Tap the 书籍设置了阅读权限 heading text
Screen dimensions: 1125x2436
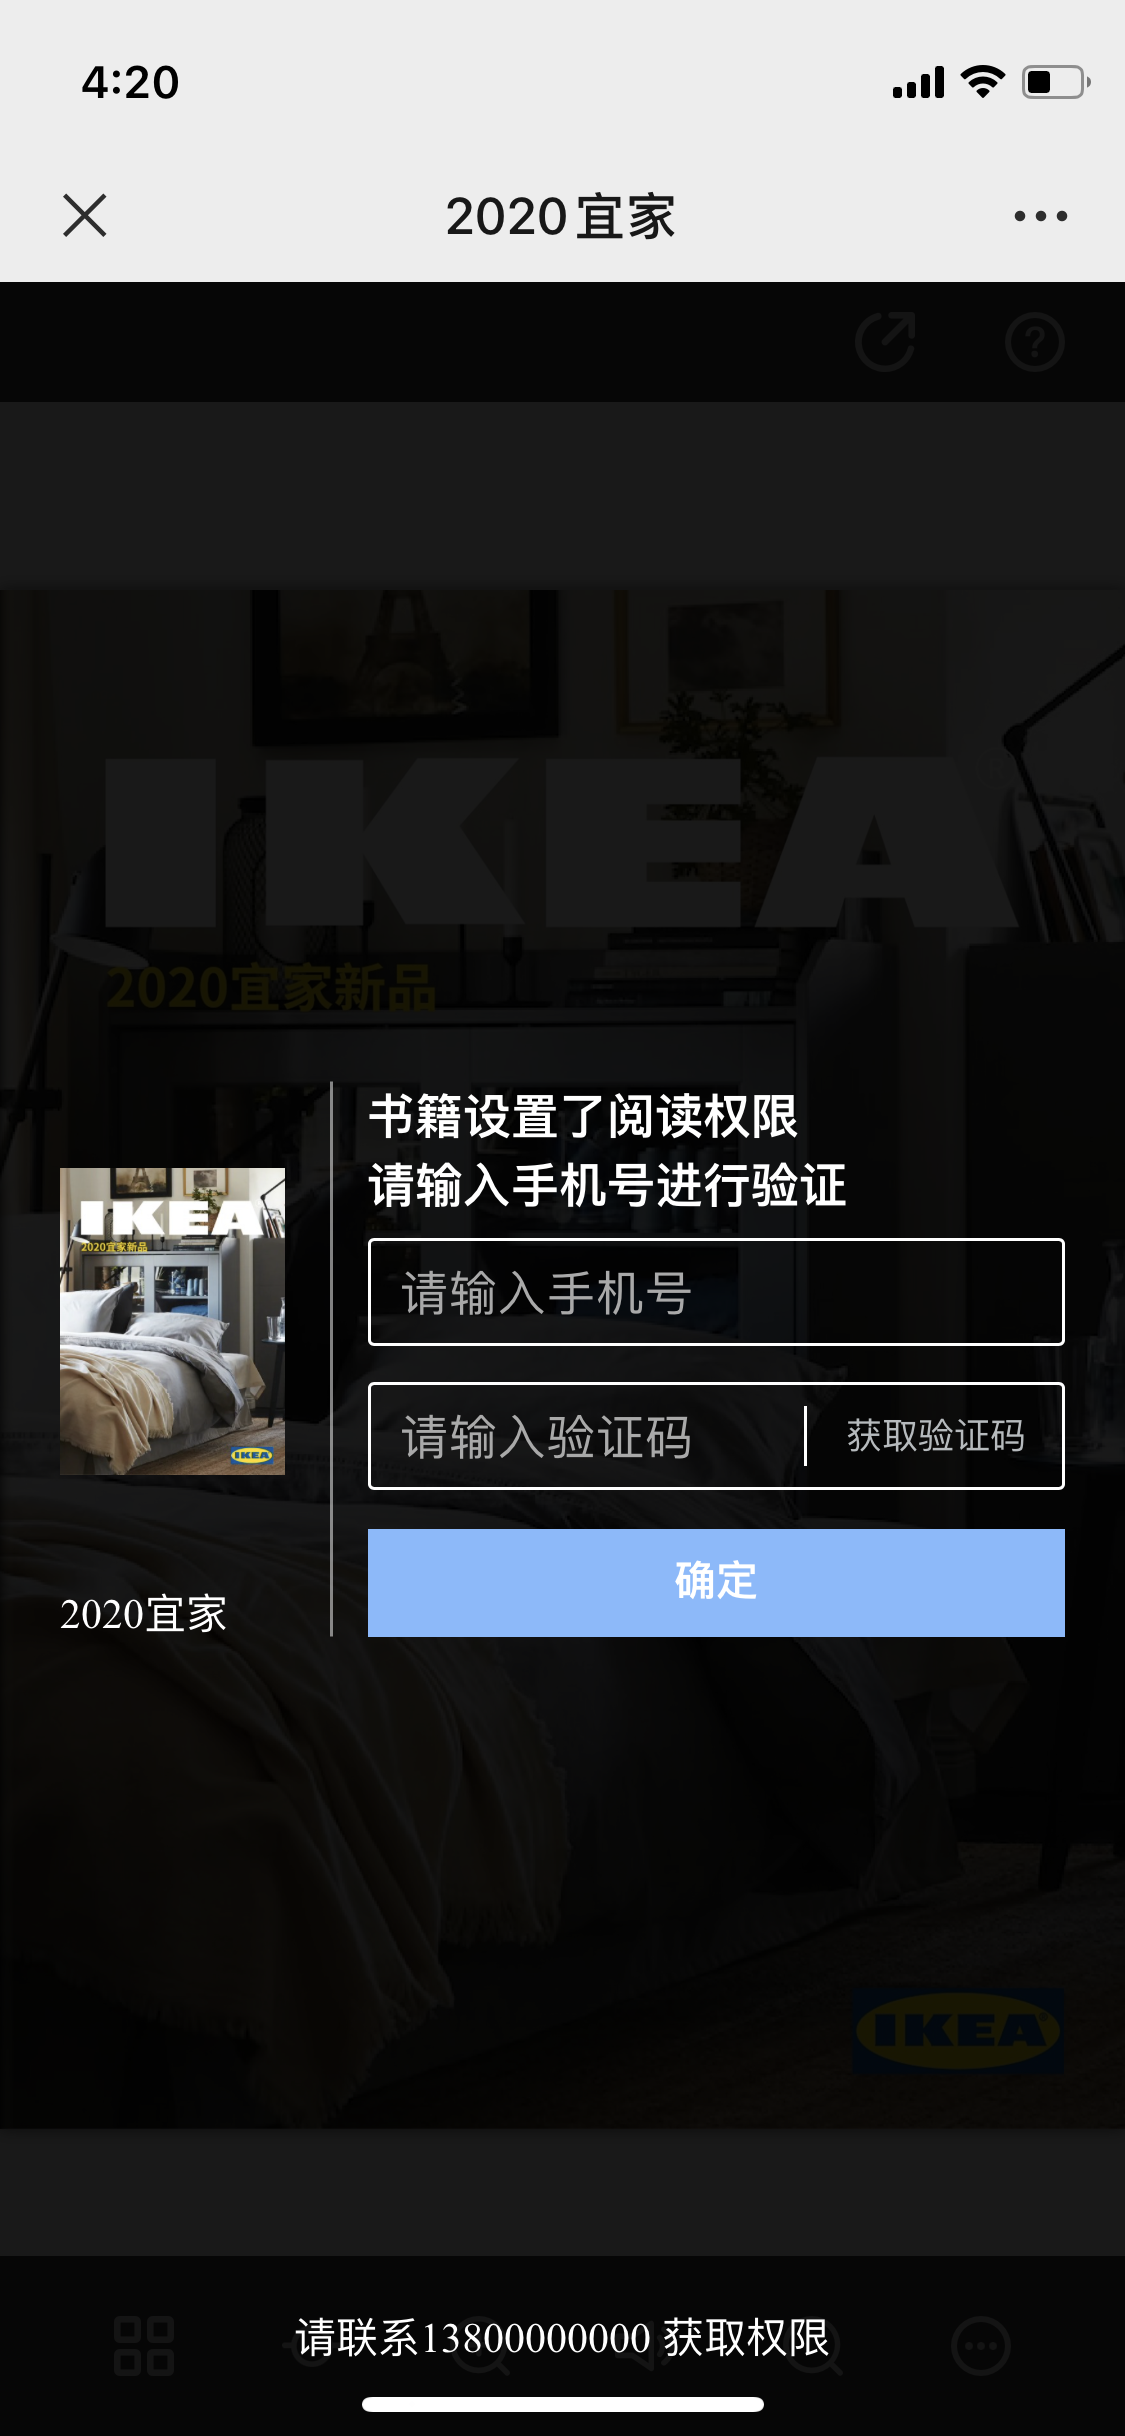pos(583,1116)
